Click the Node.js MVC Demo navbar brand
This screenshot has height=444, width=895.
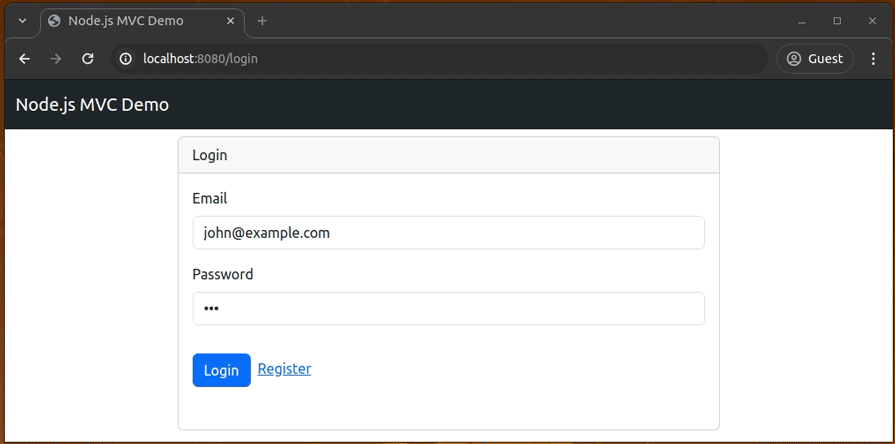[x=92, y=105]
